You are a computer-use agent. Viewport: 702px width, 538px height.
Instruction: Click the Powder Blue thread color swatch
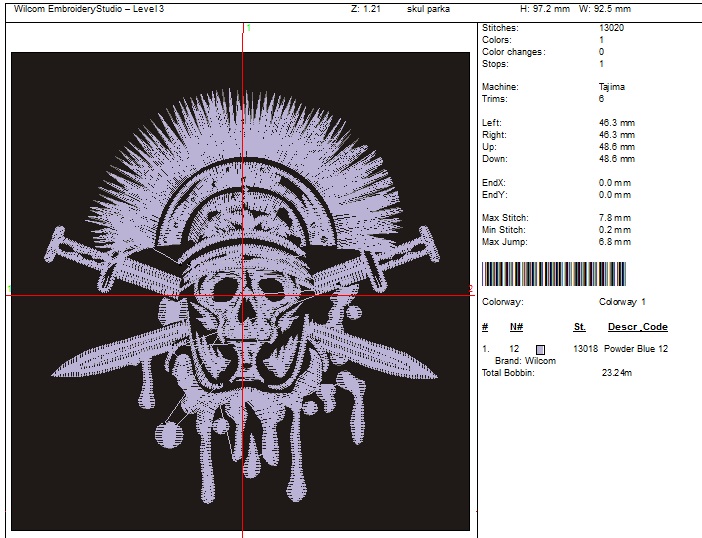tap(541, 348)
